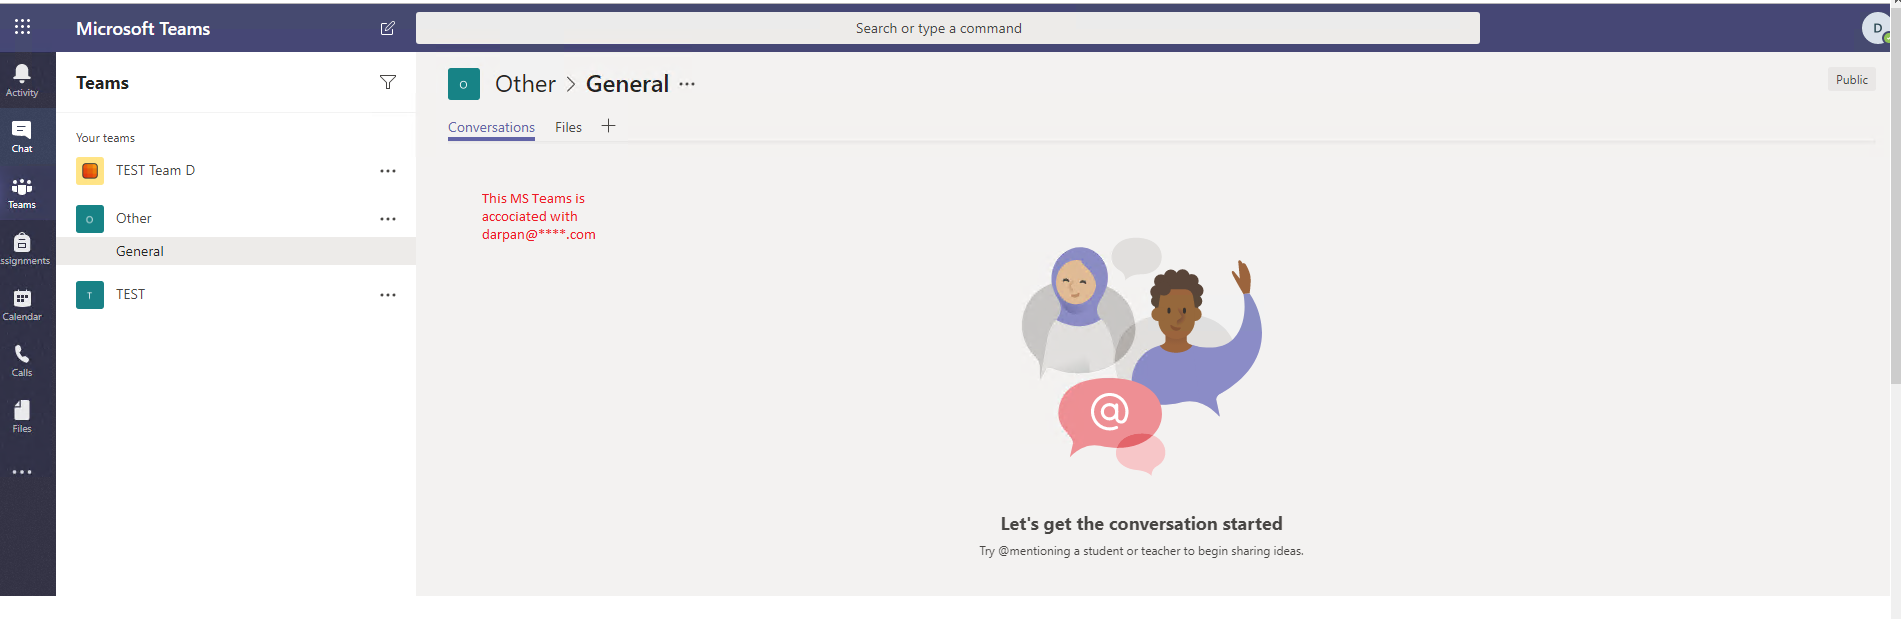Open Assignments in the sidebar
The width and height of the screenshot is (1901, 619).
(x=22, y=249)
